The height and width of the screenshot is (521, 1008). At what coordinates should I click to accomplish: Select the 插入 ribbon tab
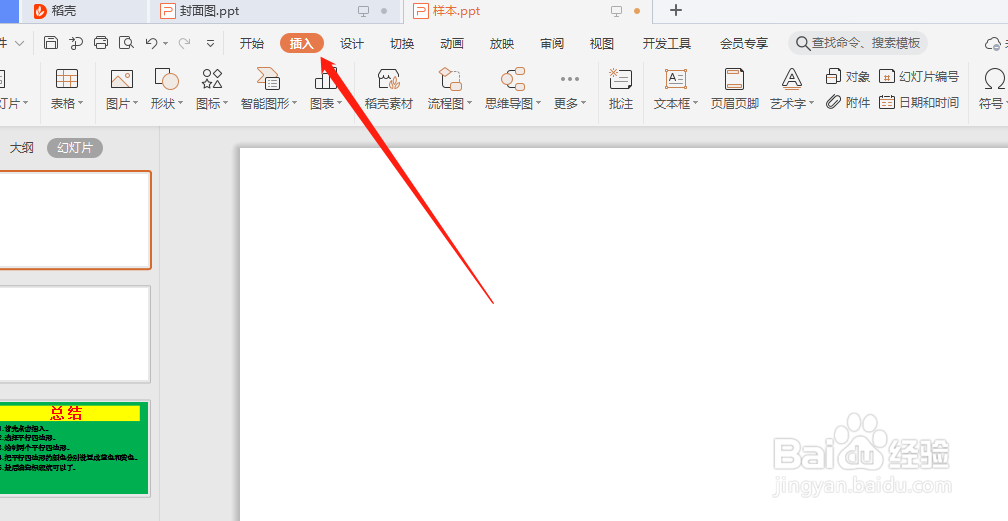point(302,44)
